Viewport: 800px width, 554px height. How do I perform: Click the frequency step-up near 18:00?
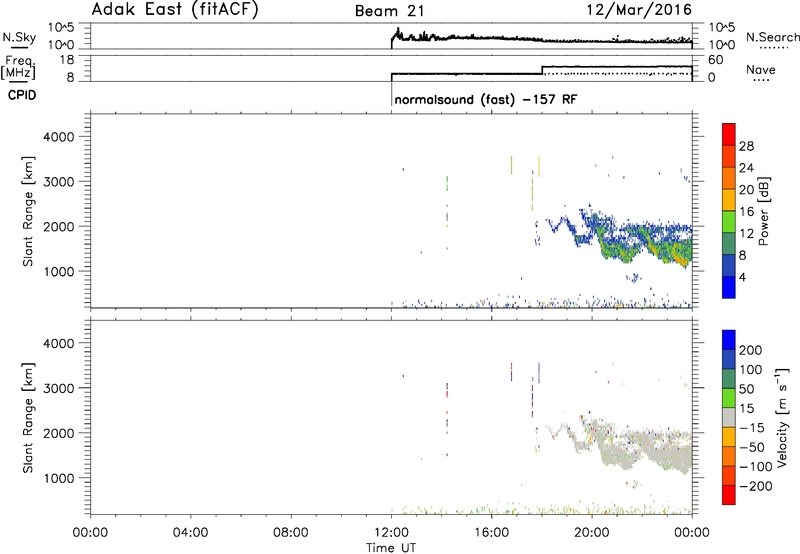coord(542,70)
